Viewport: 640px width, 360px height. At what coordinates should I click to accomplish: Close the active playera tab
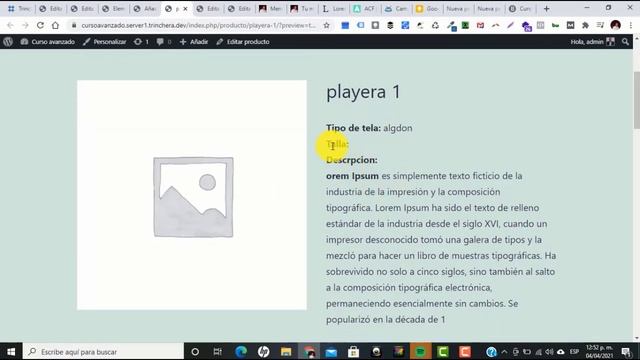tap(185, 9)
